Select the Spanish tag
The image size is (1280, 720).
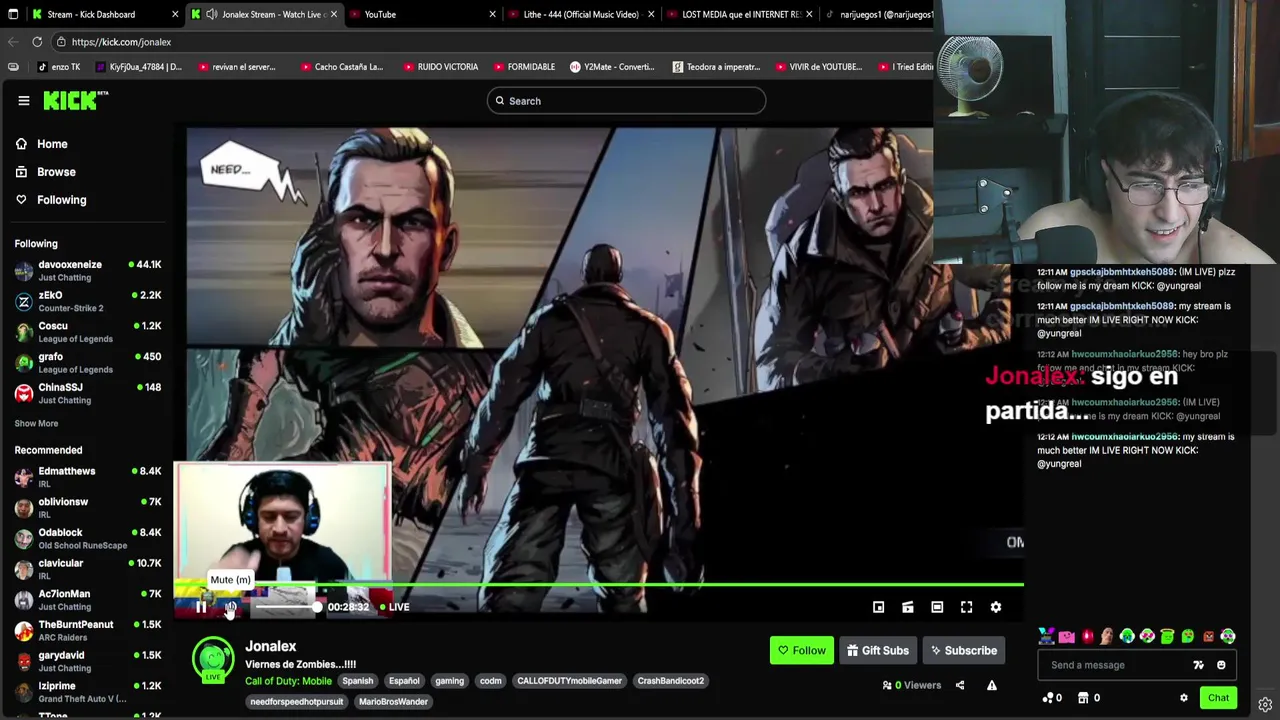[x=357, y=681]
